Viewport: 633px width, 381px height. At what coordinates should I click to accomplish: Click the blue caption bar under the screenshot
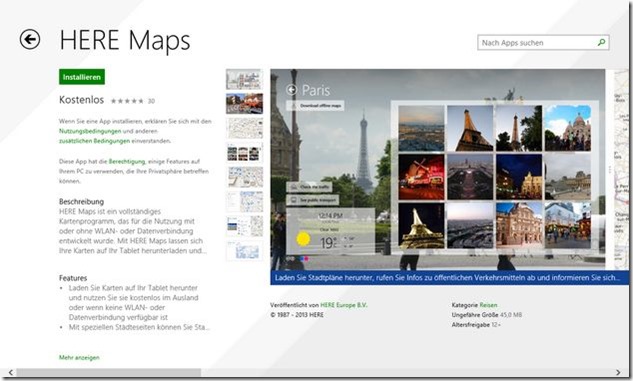coord(449,278)
